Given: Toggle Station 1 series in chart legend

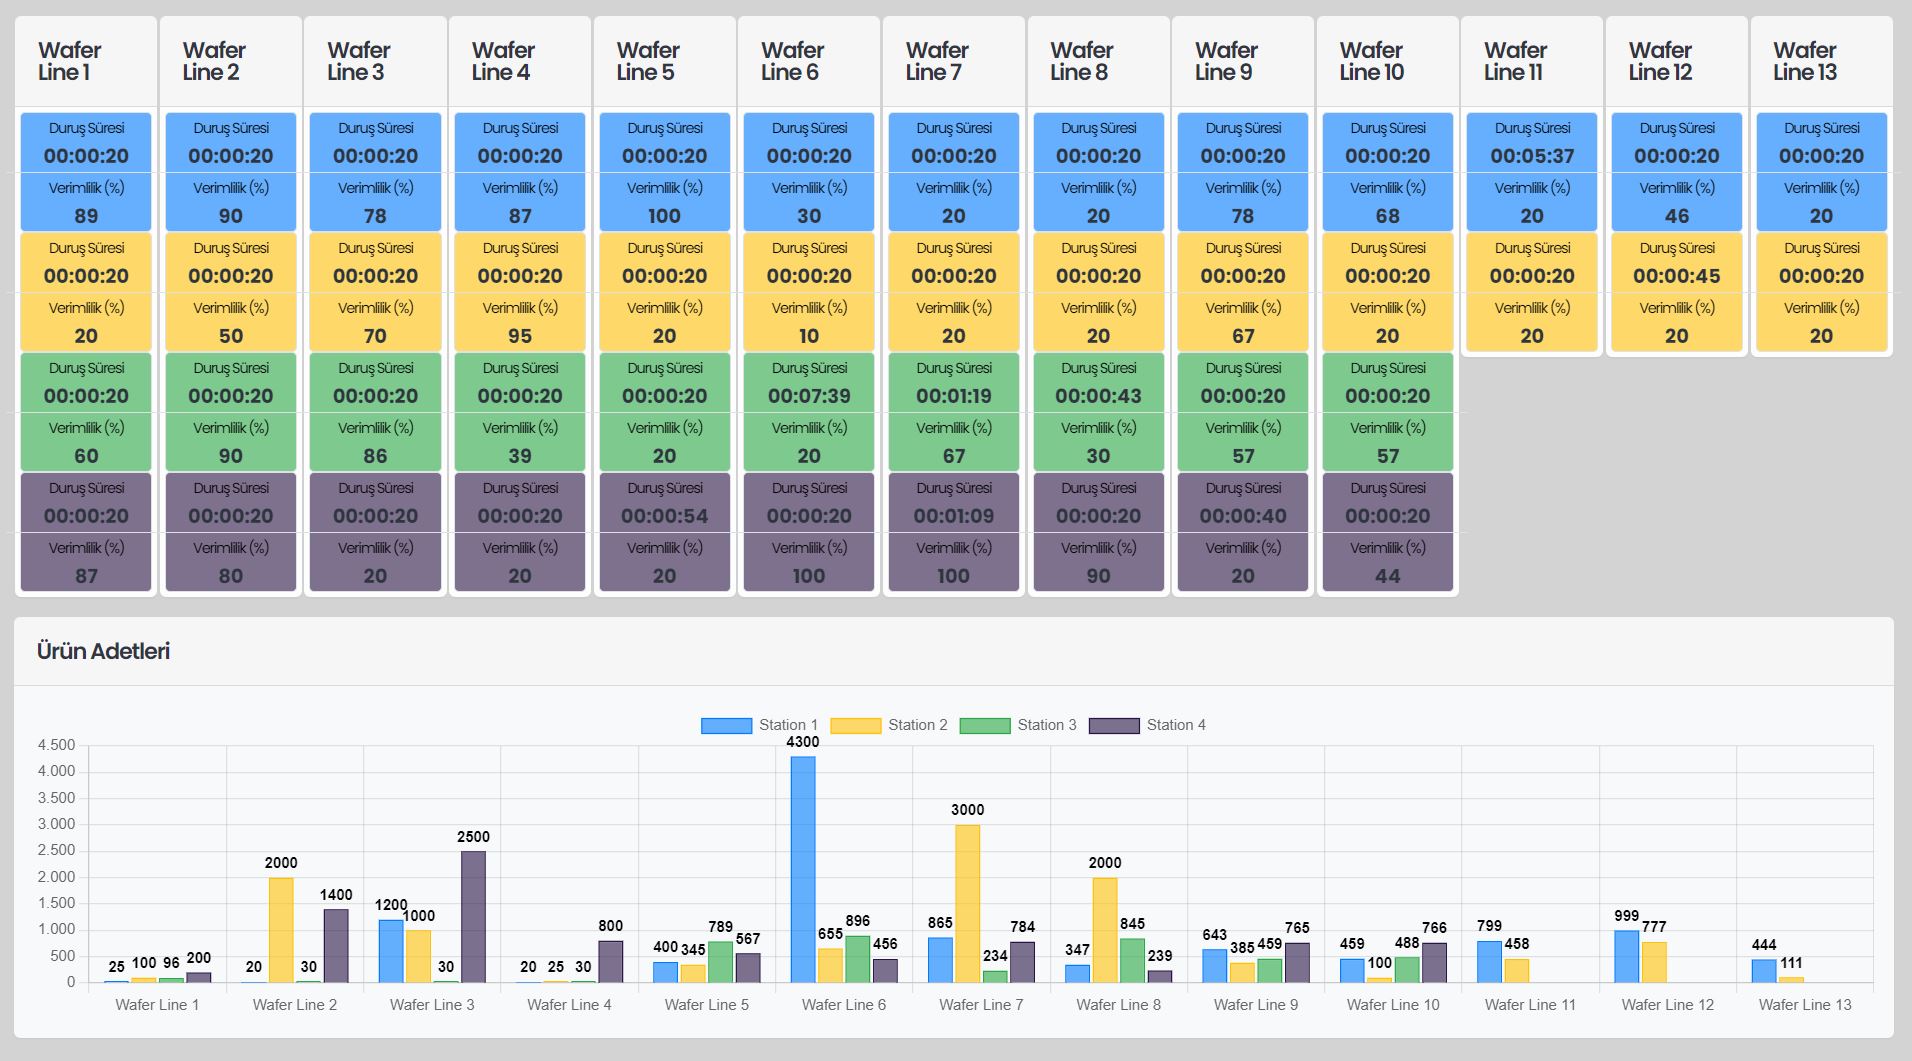Looking at the screenshot, I should click(x=760, y=725).
